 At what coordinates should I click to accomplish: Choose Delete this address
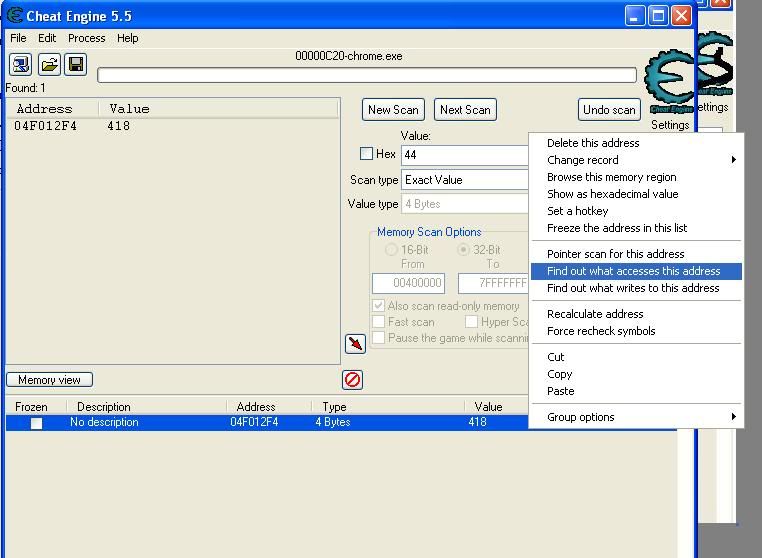(x=637, y=143)
